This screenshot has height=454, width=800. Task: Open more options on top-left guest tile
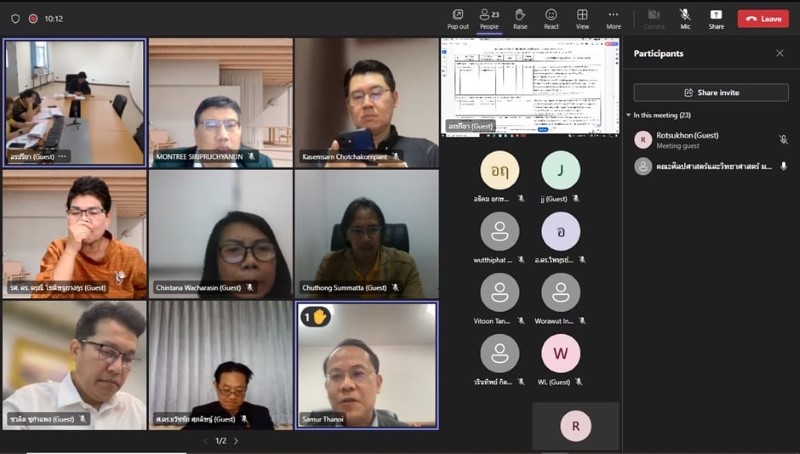(x=62, y=157)
